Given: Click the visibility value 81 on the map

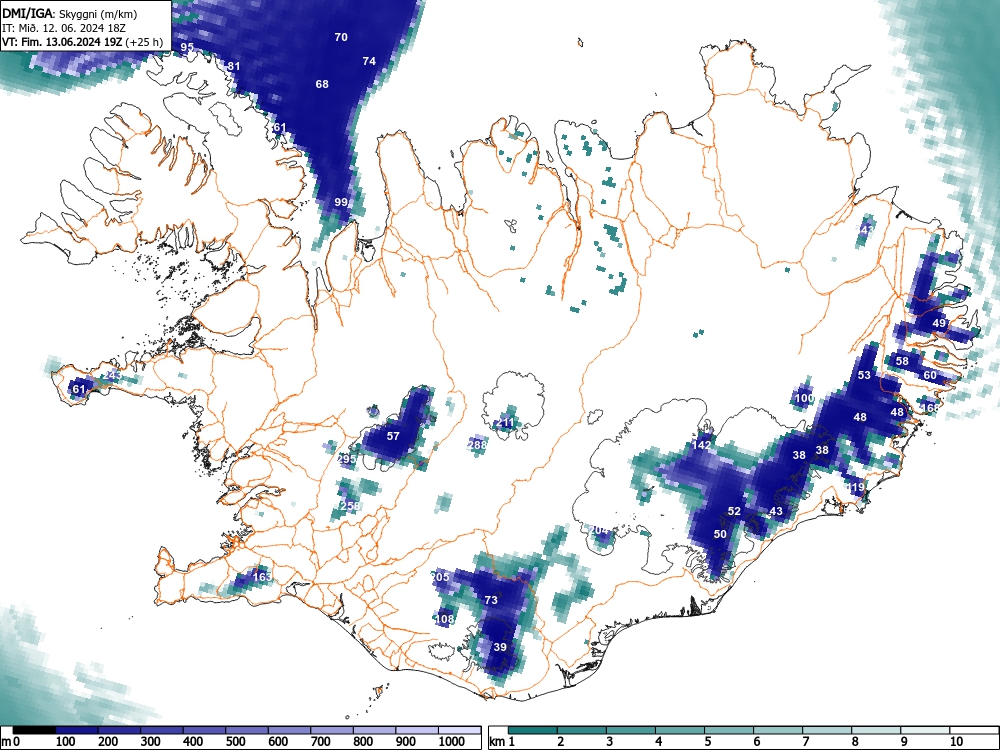Looking at the screenshot, I should click(234, 66).
